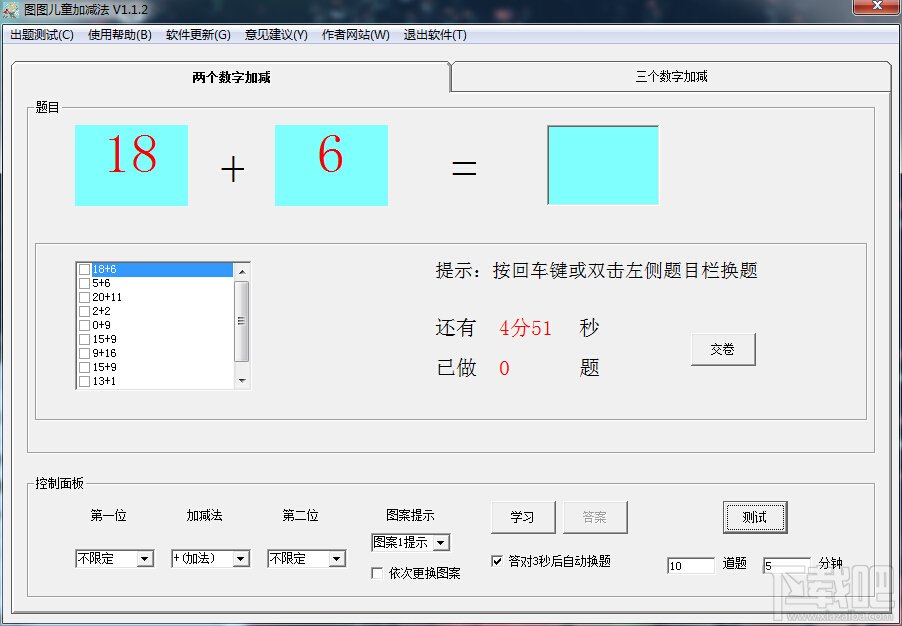This screenshot has height=626, width=902.
Task: Click the answer input box after the equals sign
Action: coord(603,165)
